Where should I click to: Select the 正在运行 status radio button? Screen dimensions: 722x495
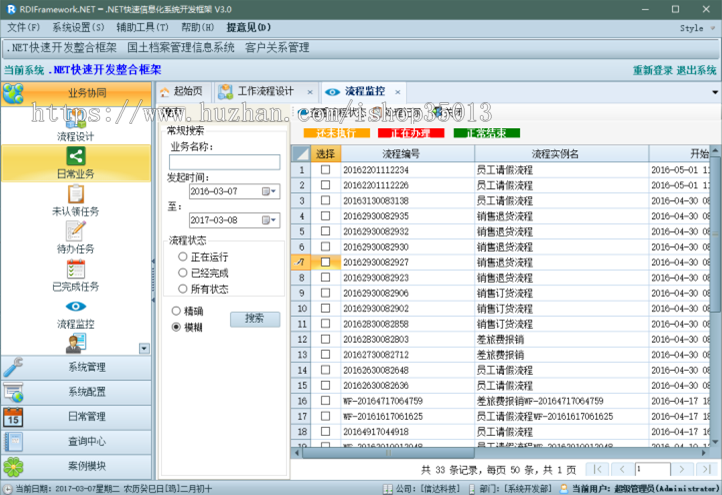tap(183, 257)
